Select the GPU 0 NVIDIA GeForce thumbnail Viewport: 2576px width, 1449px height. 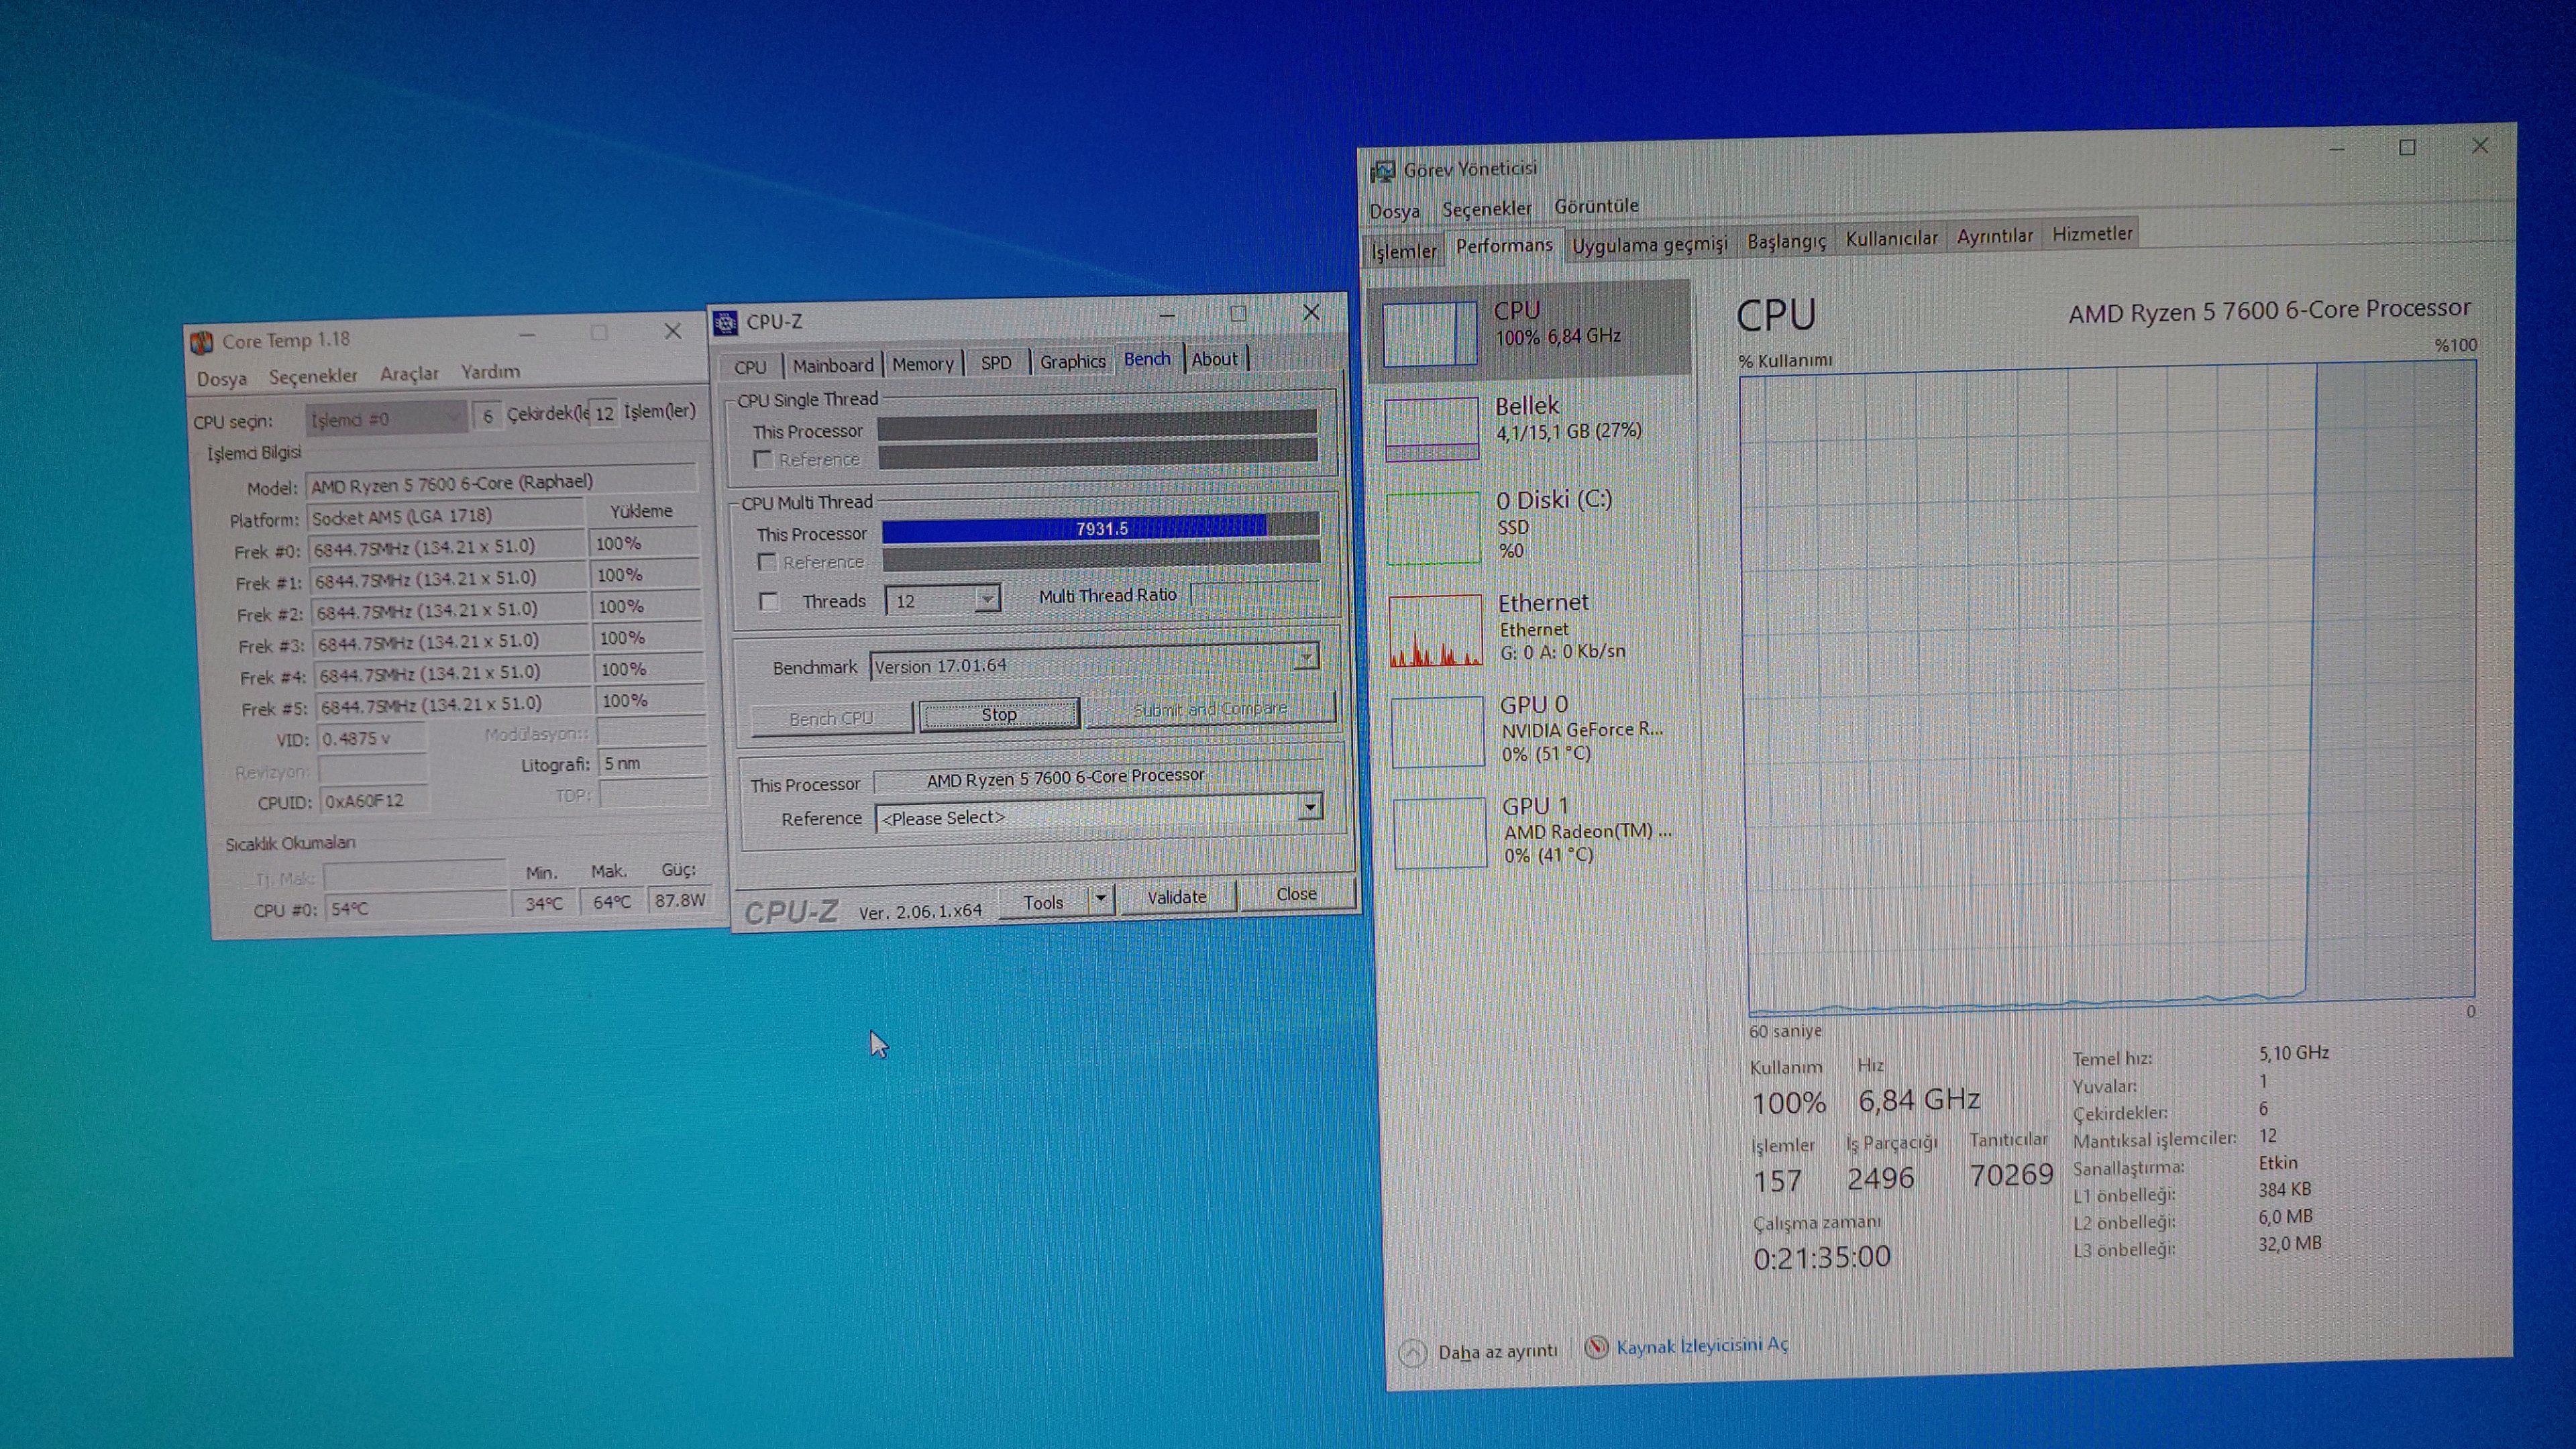[x=1438, y=732]
